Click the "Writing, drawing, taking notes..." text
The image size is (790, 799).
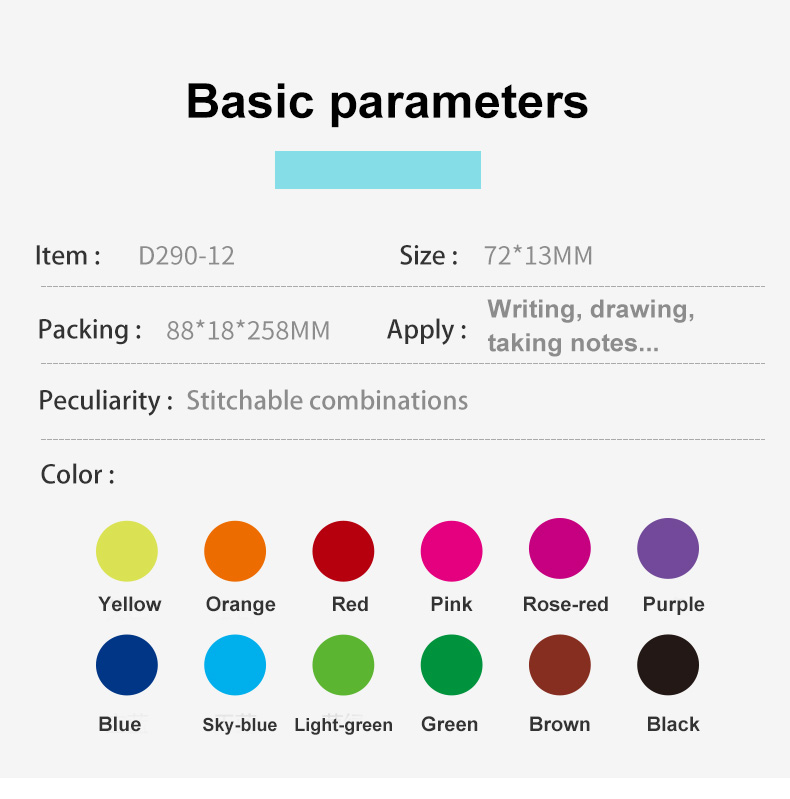590,326
